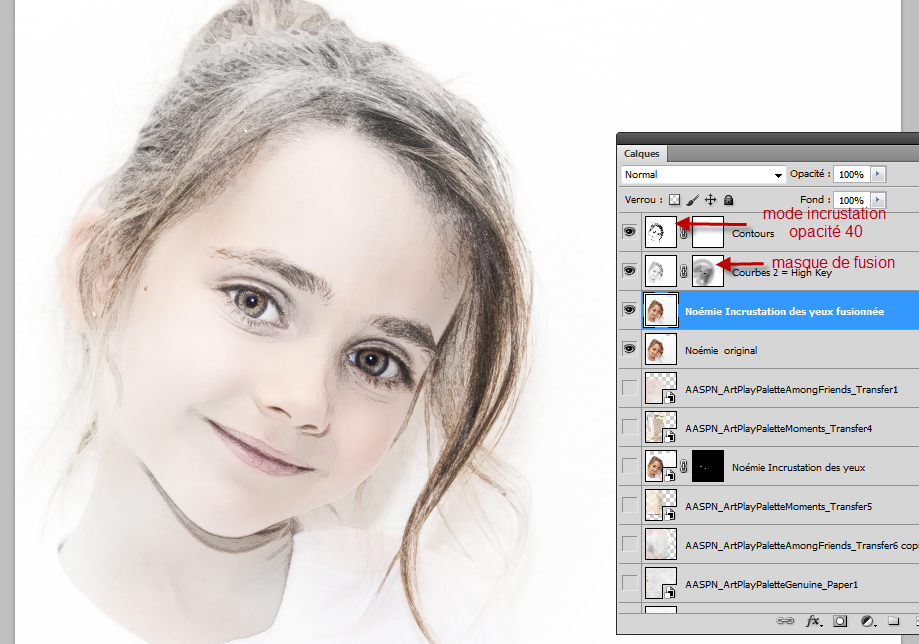The width and height of the screenshot is (919, 644).
Task: Lock all with the padlock icon
Action: pos(728,200)
